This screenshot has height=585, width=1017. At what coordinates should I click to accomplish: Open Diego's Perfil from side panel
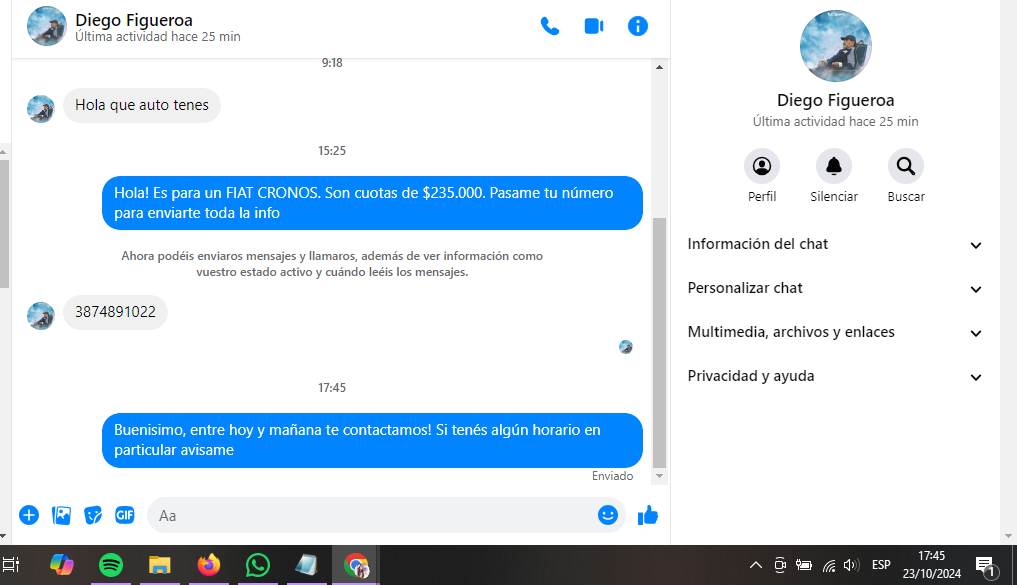762,166
